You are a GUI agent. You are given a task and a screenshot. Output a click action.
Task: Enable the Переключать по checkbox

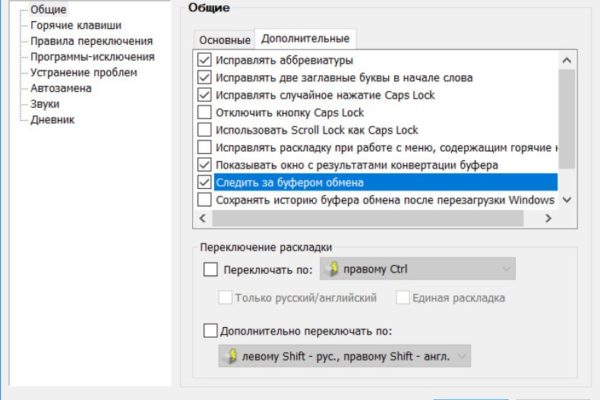pos(210,268)
